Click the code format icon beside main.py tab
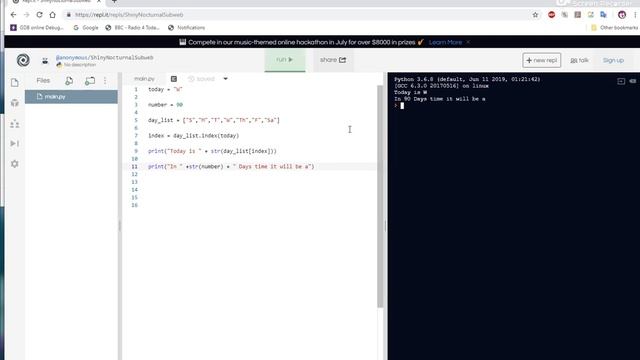The height and width of the screenshot is (360, 640). pos(174,79)
